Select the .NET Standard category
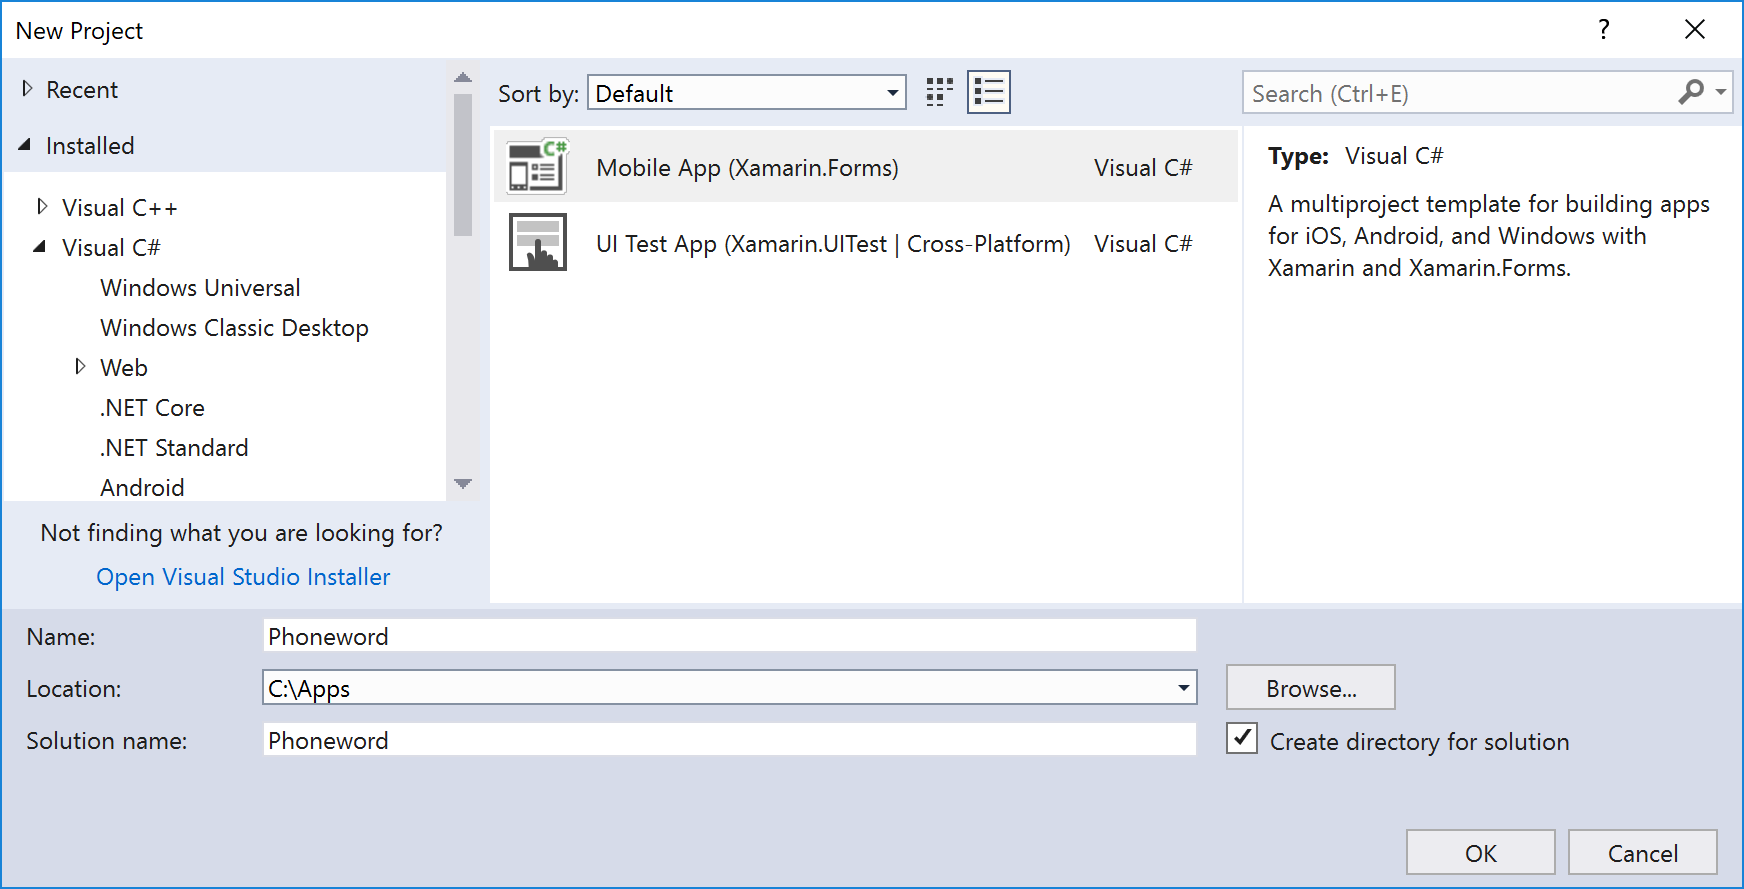 [x=174, y=448]
